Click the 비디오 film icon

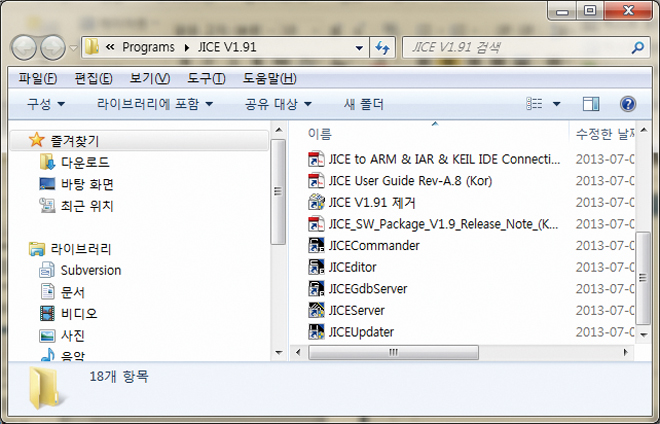click(x=47, y=314)
